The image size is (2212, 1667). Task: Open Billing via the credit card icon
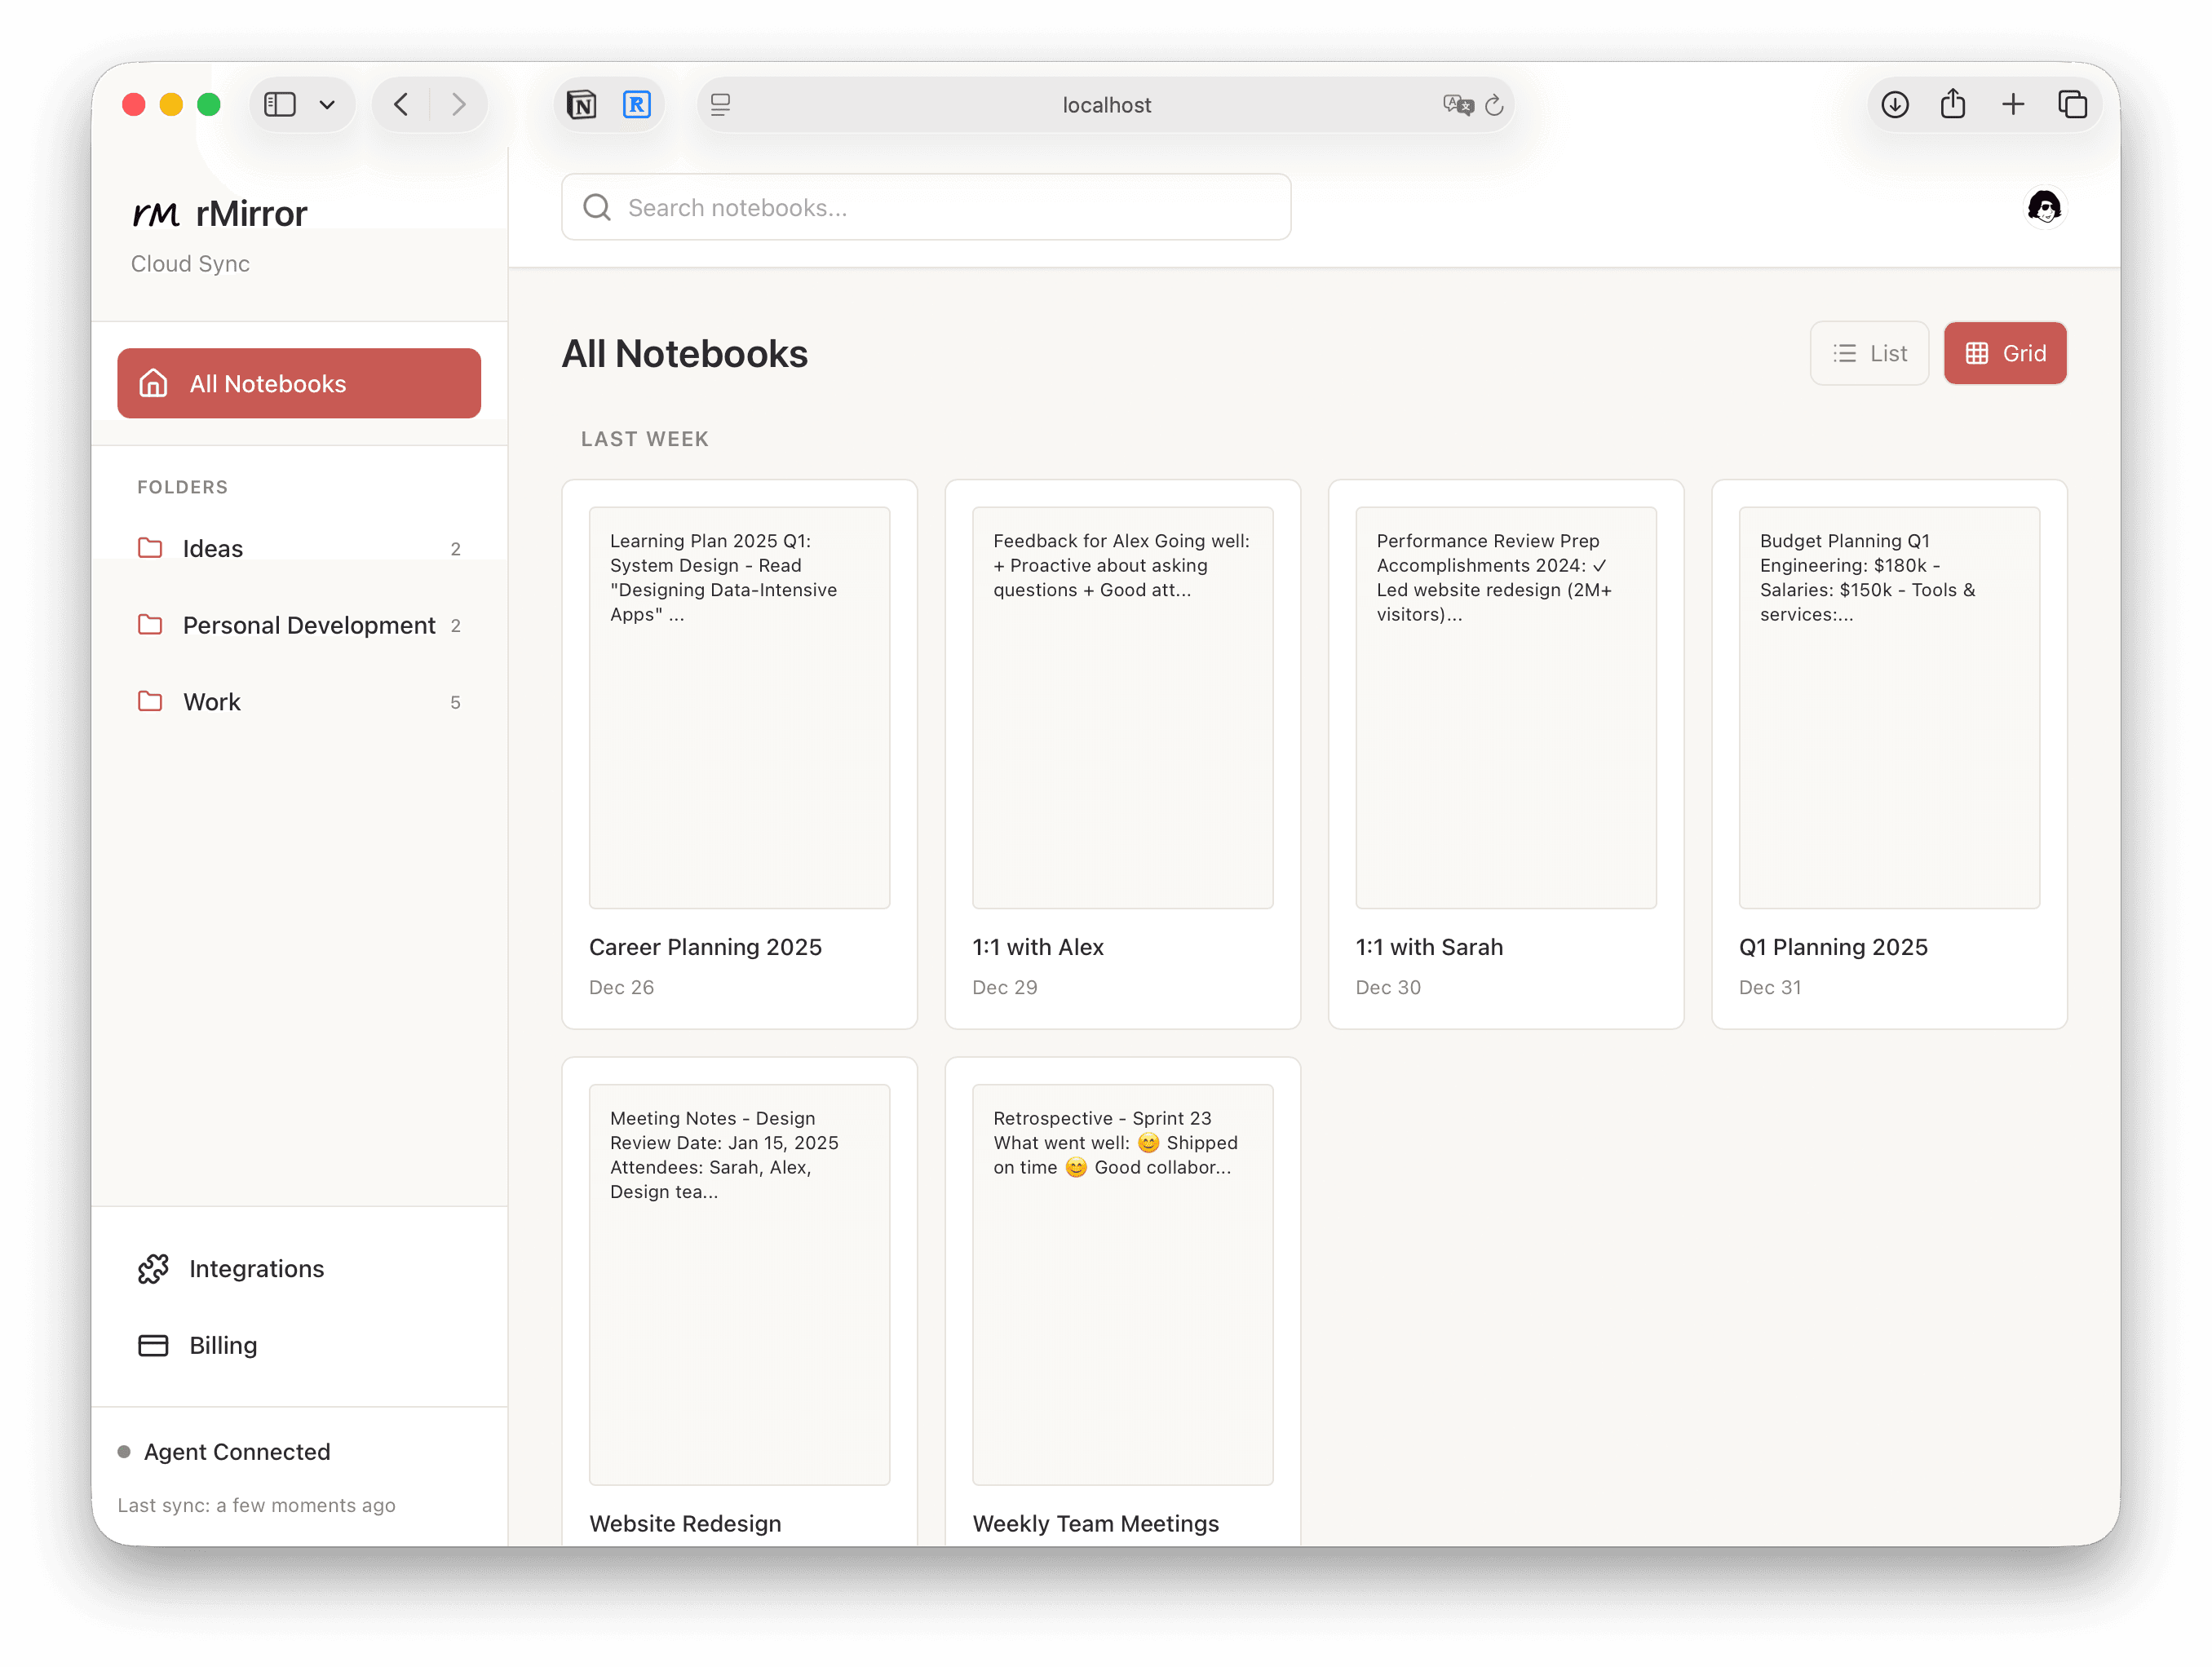pyautogui.click(x=155, y=1345)
